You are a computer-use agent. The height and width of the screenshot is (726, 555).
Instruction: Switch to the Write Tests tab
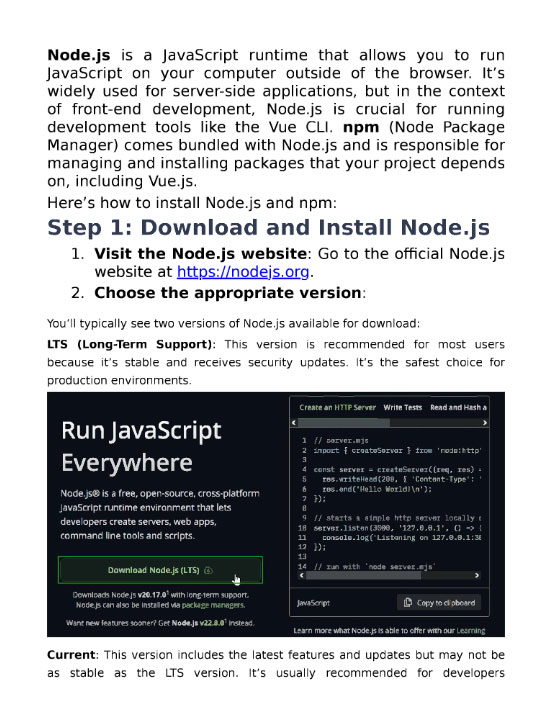coord(403,407)
